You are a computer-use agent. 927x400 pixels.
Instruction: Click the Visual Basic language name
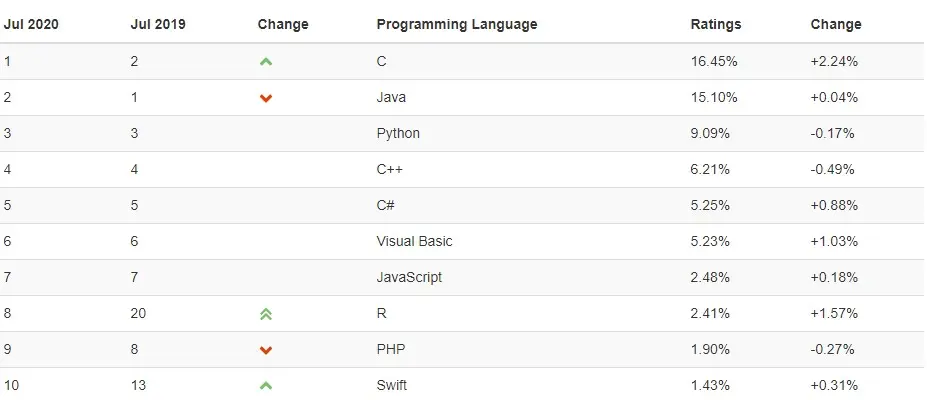point(414,241)
